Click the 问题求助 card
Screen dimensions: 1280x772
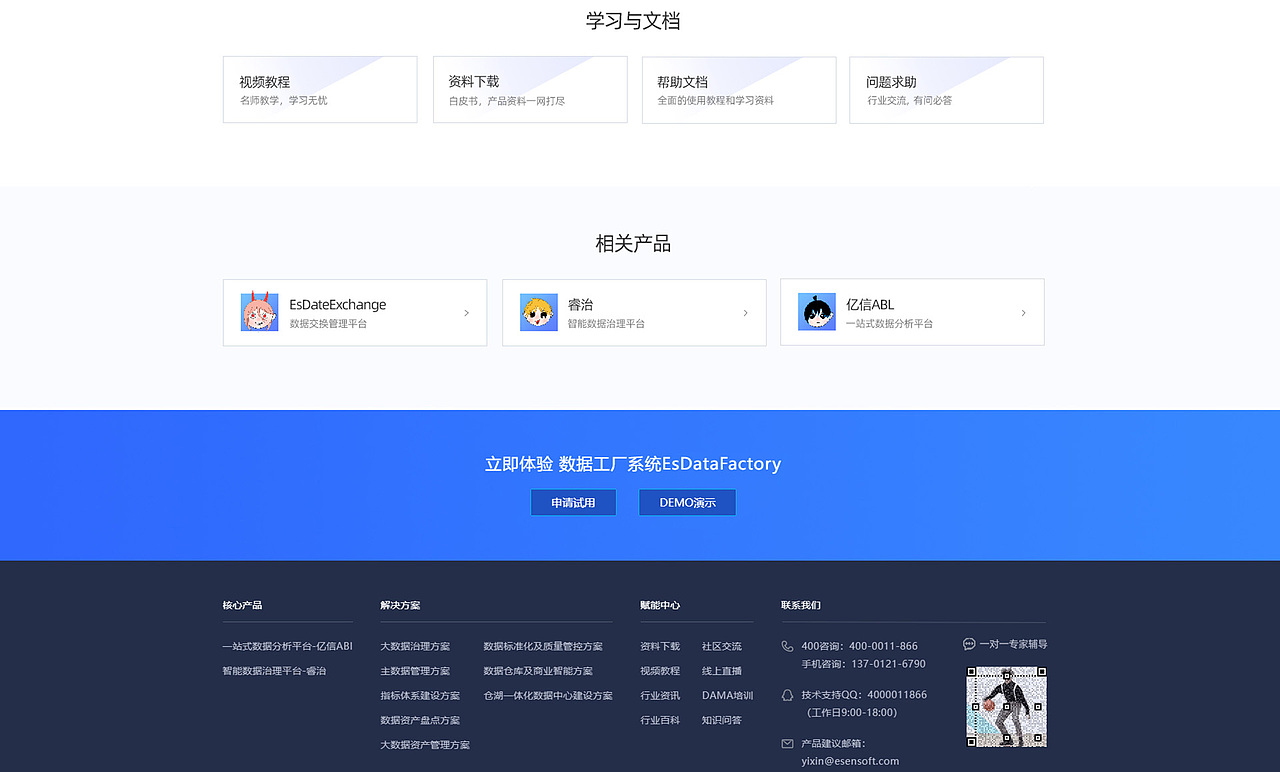946,89
